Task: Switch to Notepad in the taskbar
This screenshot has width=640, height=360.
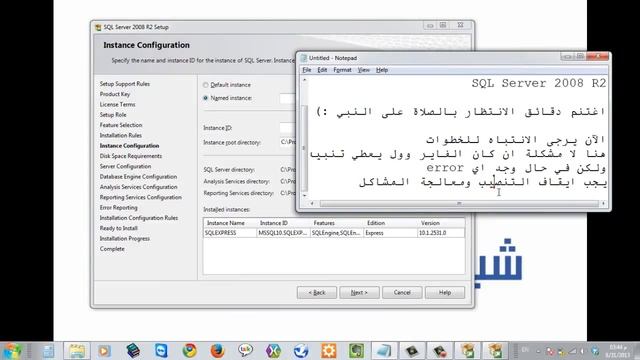Action: click(x=384, y=351)
